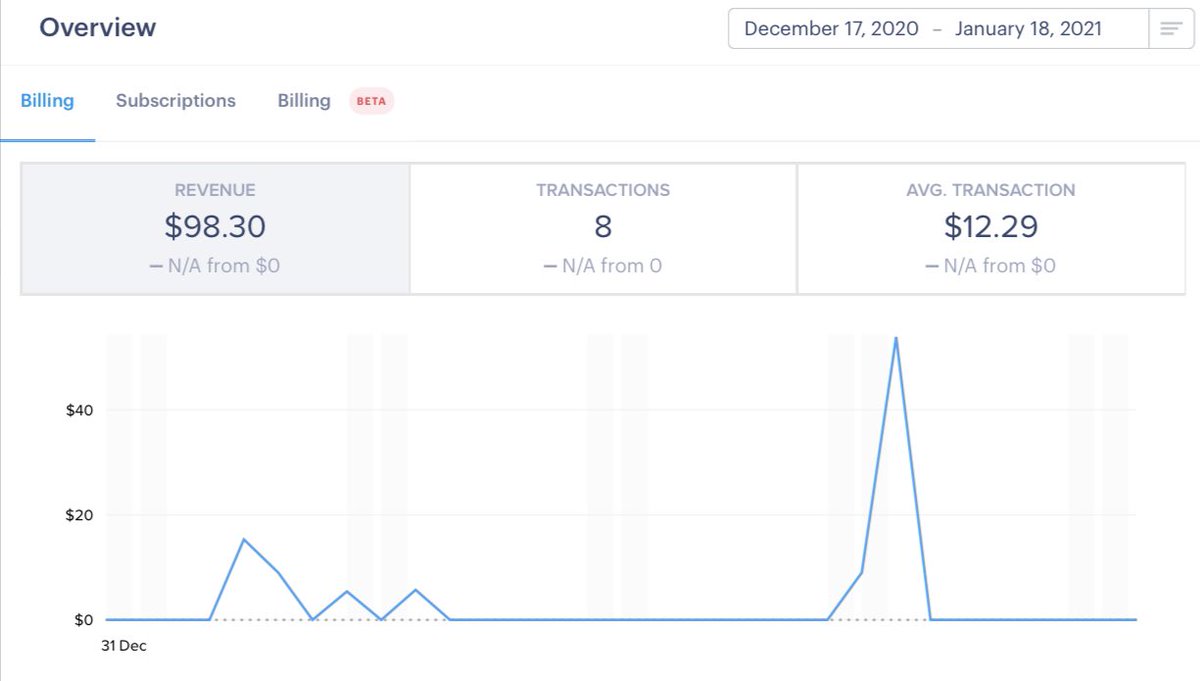Image resolution: width=1200 pixels, height=681 pixels.
Task: Select the active Billing tab
Action: 48,100
